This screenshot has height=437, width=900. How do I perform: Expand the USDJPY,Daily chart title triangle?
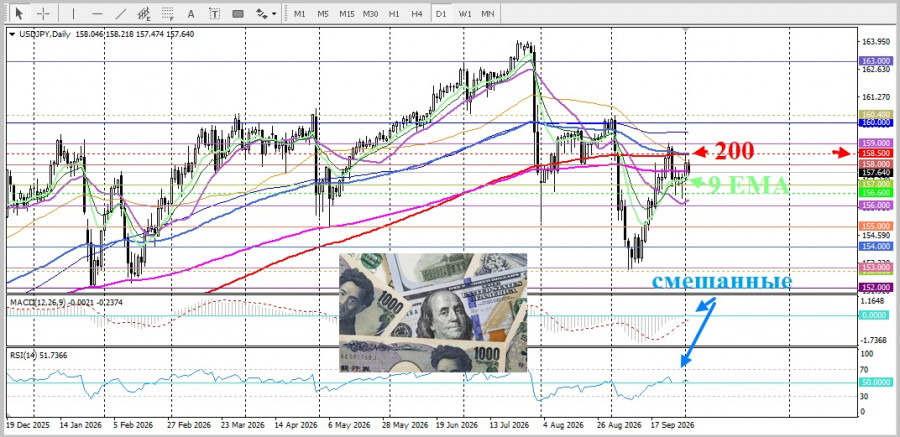tap(13, 34)
